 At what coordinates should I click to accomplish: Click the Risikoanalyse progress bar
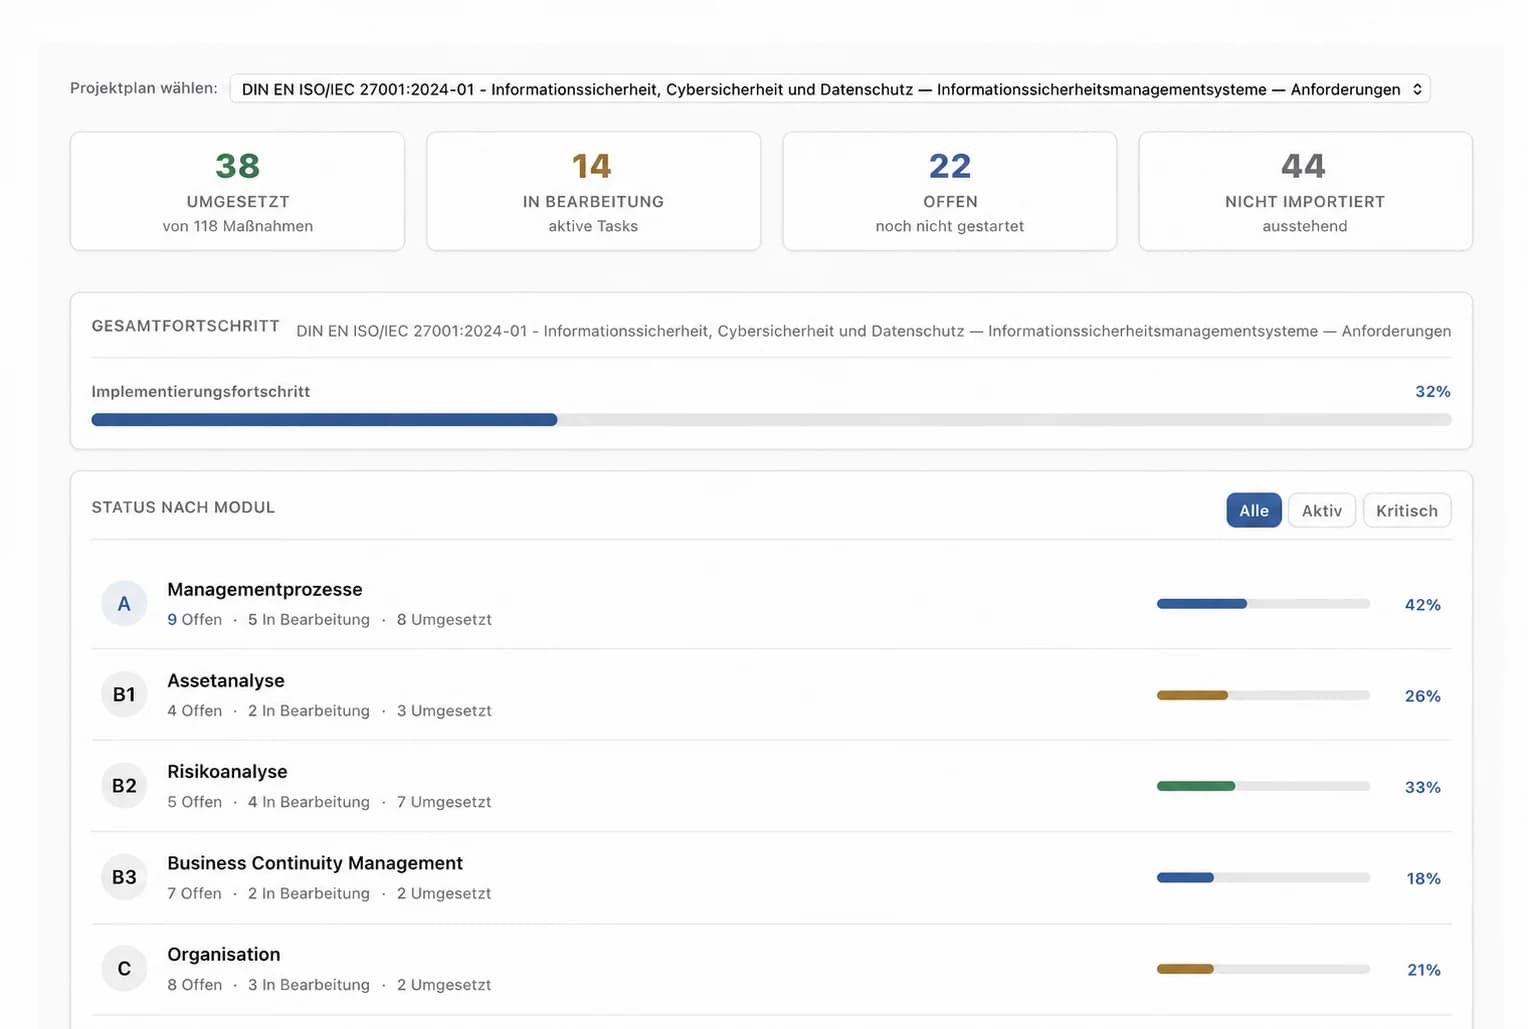1263,786
